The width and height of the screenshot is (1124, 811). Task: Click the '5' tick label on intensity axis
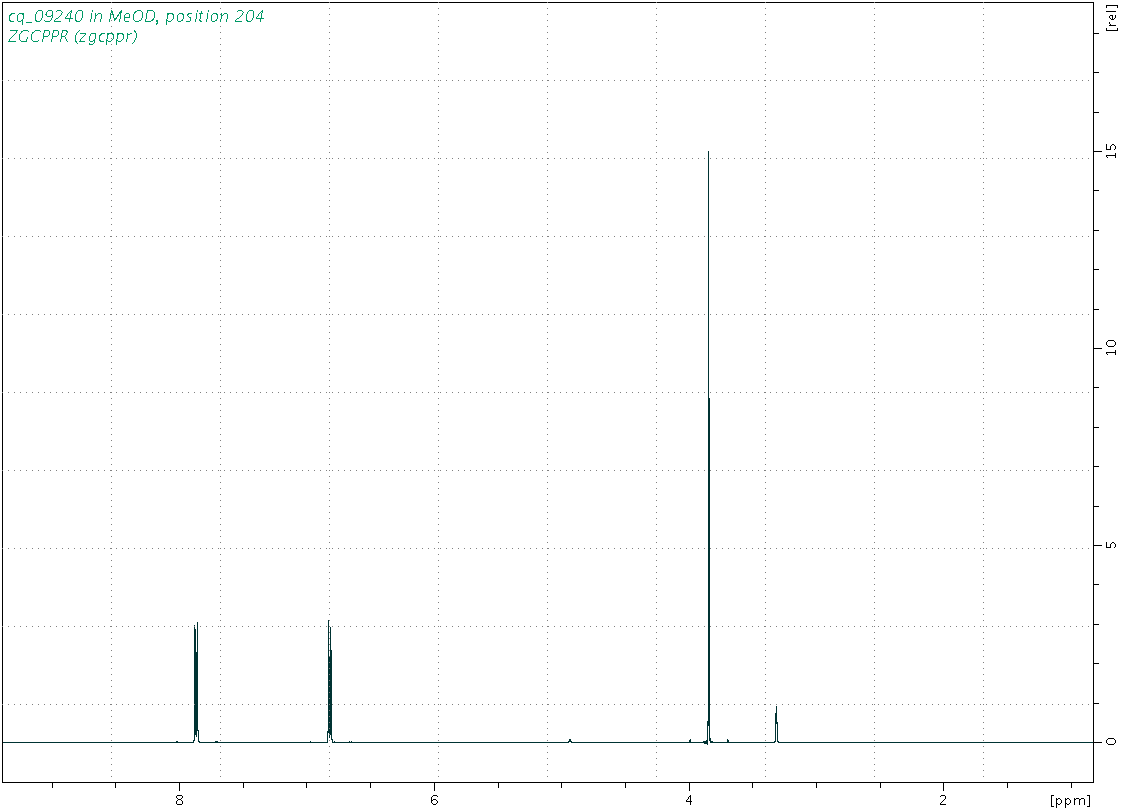tap(1111, 545)
